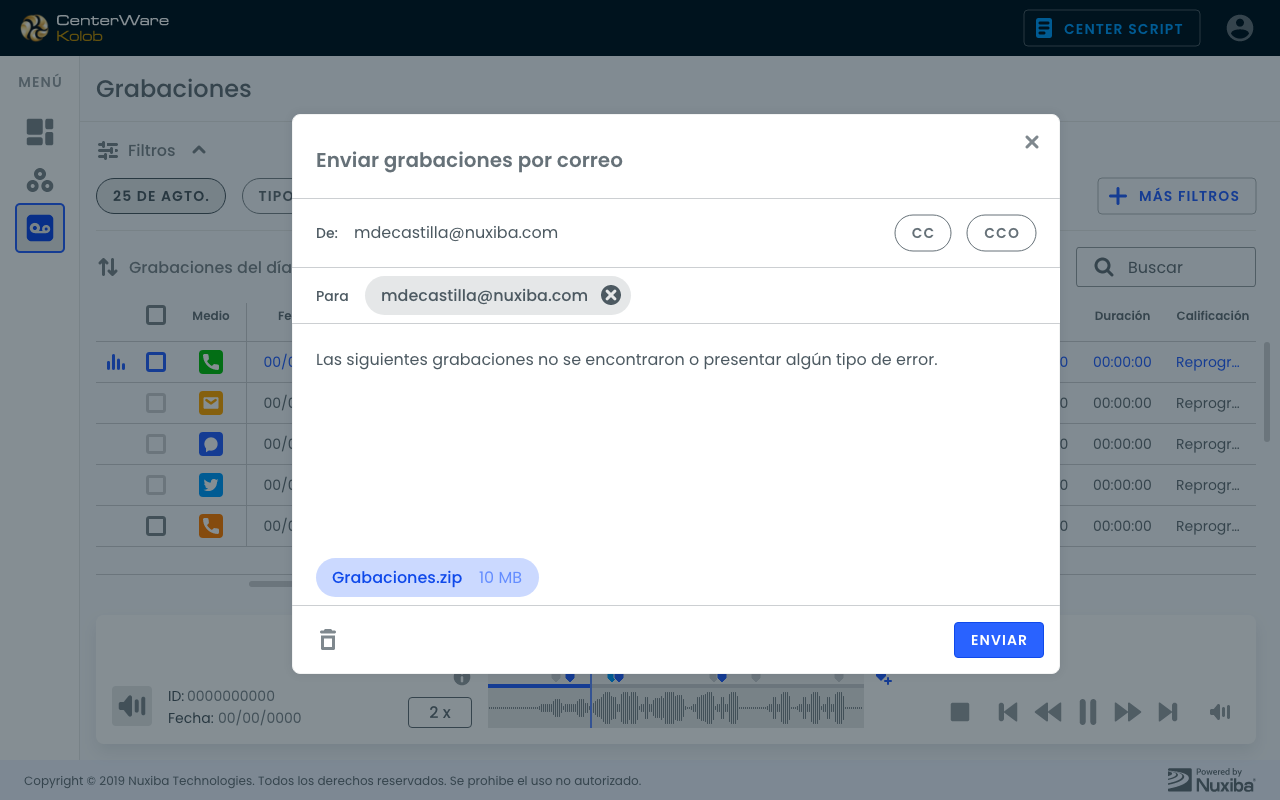Viewport: 1280px width, 800px height.
Task: Check the orange phone row checkbox
Action: click(156, 526)
